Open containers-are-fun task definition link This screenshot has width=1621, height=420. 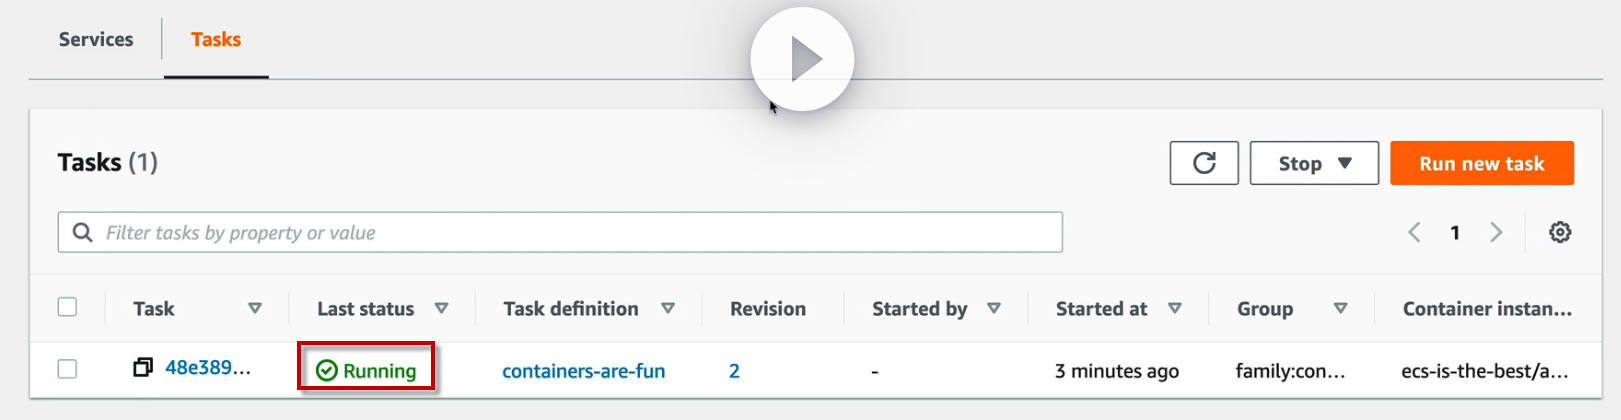[583, 371]
